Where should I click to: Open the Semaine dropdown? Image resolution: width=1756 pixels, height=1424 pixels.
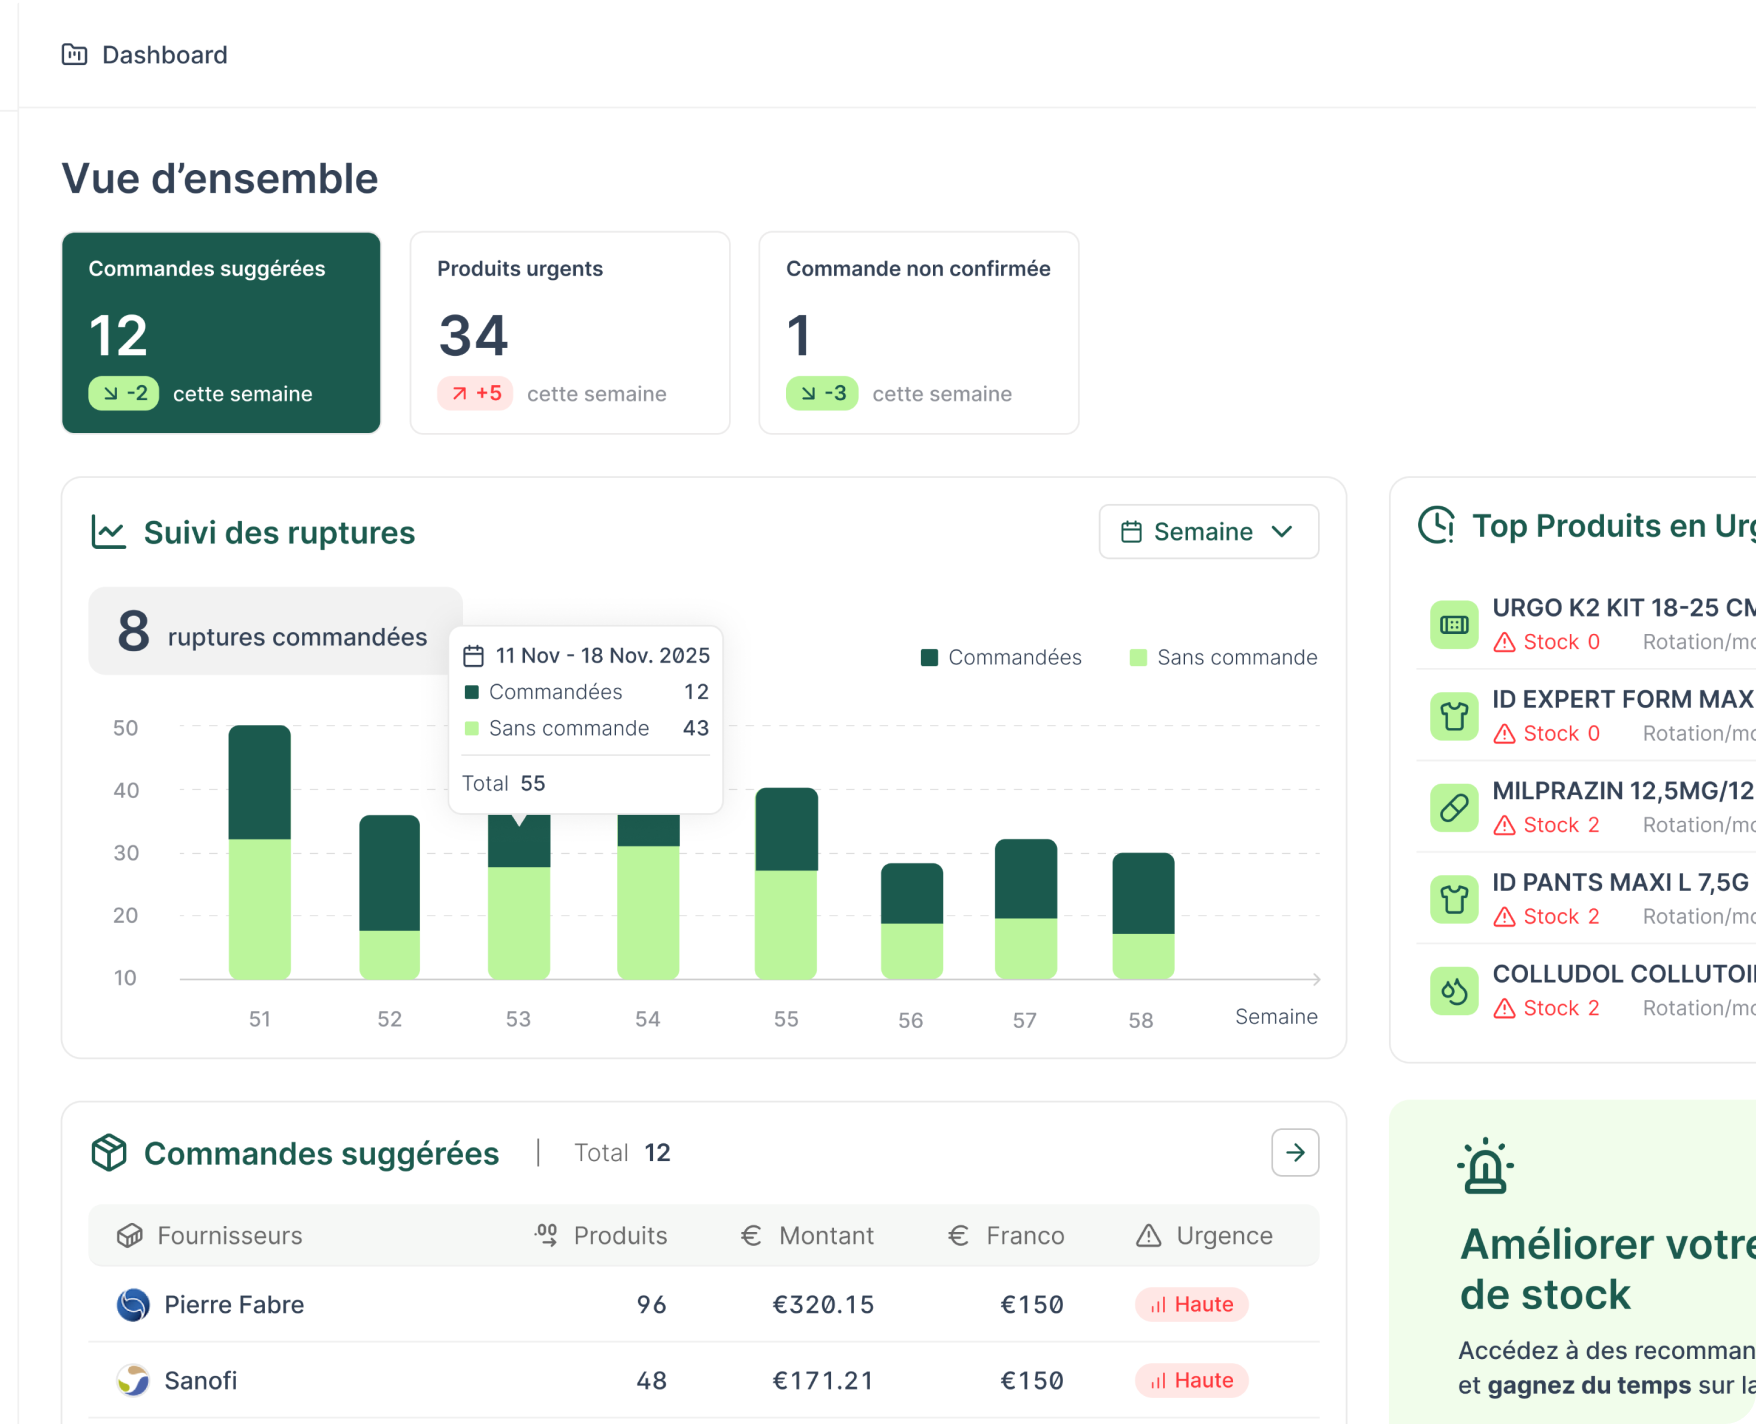(1208, 532)
